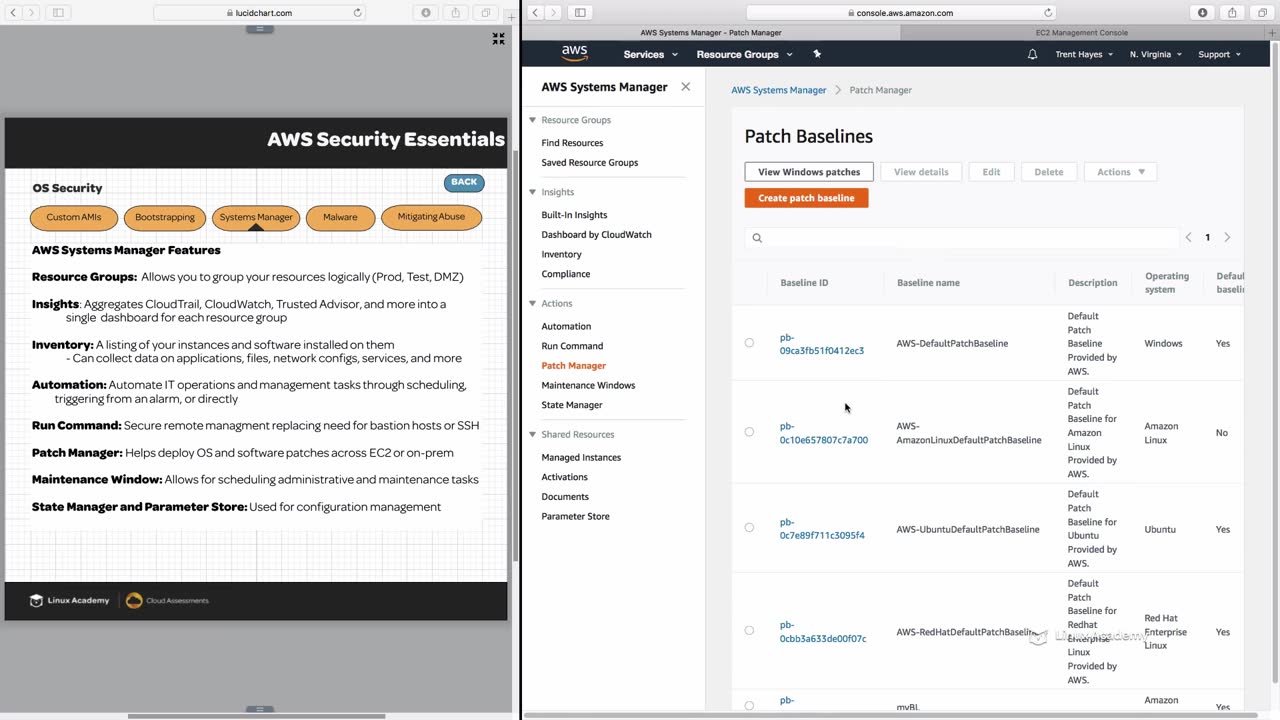Viewport: 1280px width, 720px height.
Task: Select the AWS-UbuntuDefaultPatchBaseline radio button
Action: click(749, 528)
